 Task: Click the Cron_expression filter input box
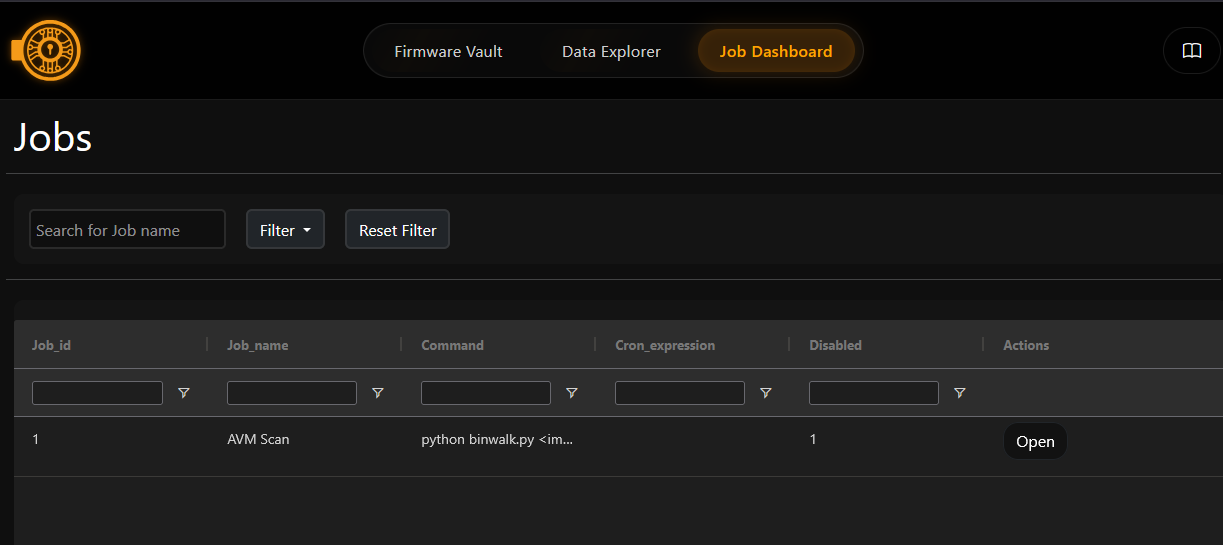pyautogui.click(x=679, y=393)
